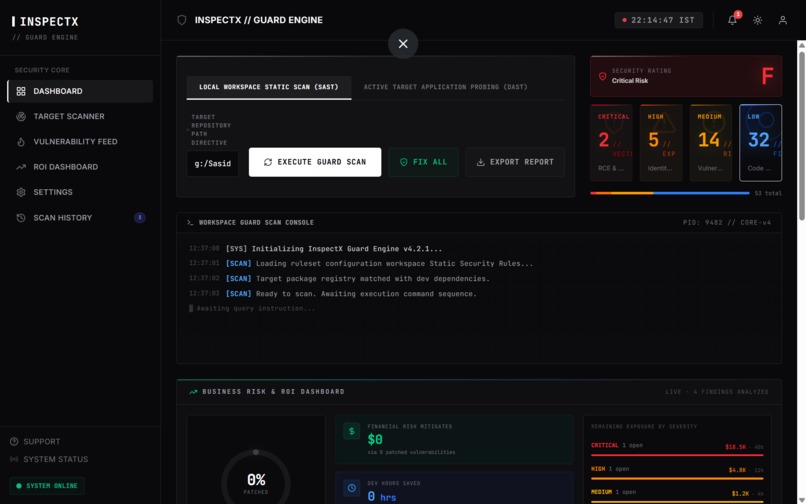The image size is (806, 504).
Task: Click the terminal prompt icon in console header
Action: [190, 223]
